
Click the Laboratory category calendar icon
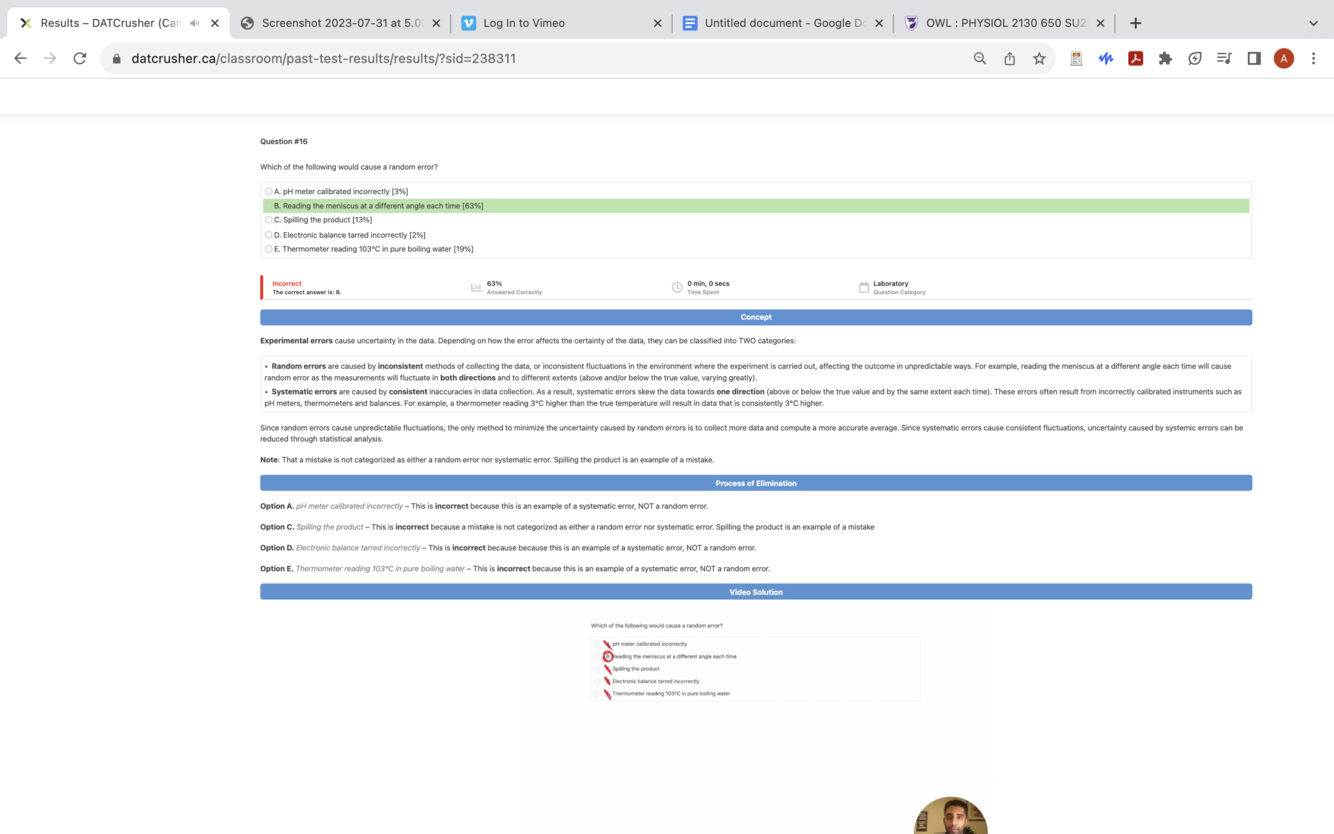(864, 288)
